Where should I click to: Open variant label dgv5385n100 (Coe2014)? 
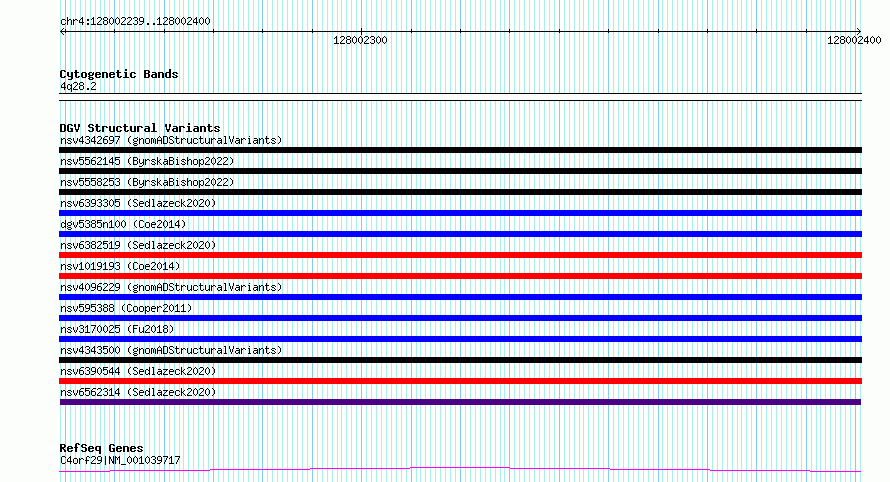point(123,224)
